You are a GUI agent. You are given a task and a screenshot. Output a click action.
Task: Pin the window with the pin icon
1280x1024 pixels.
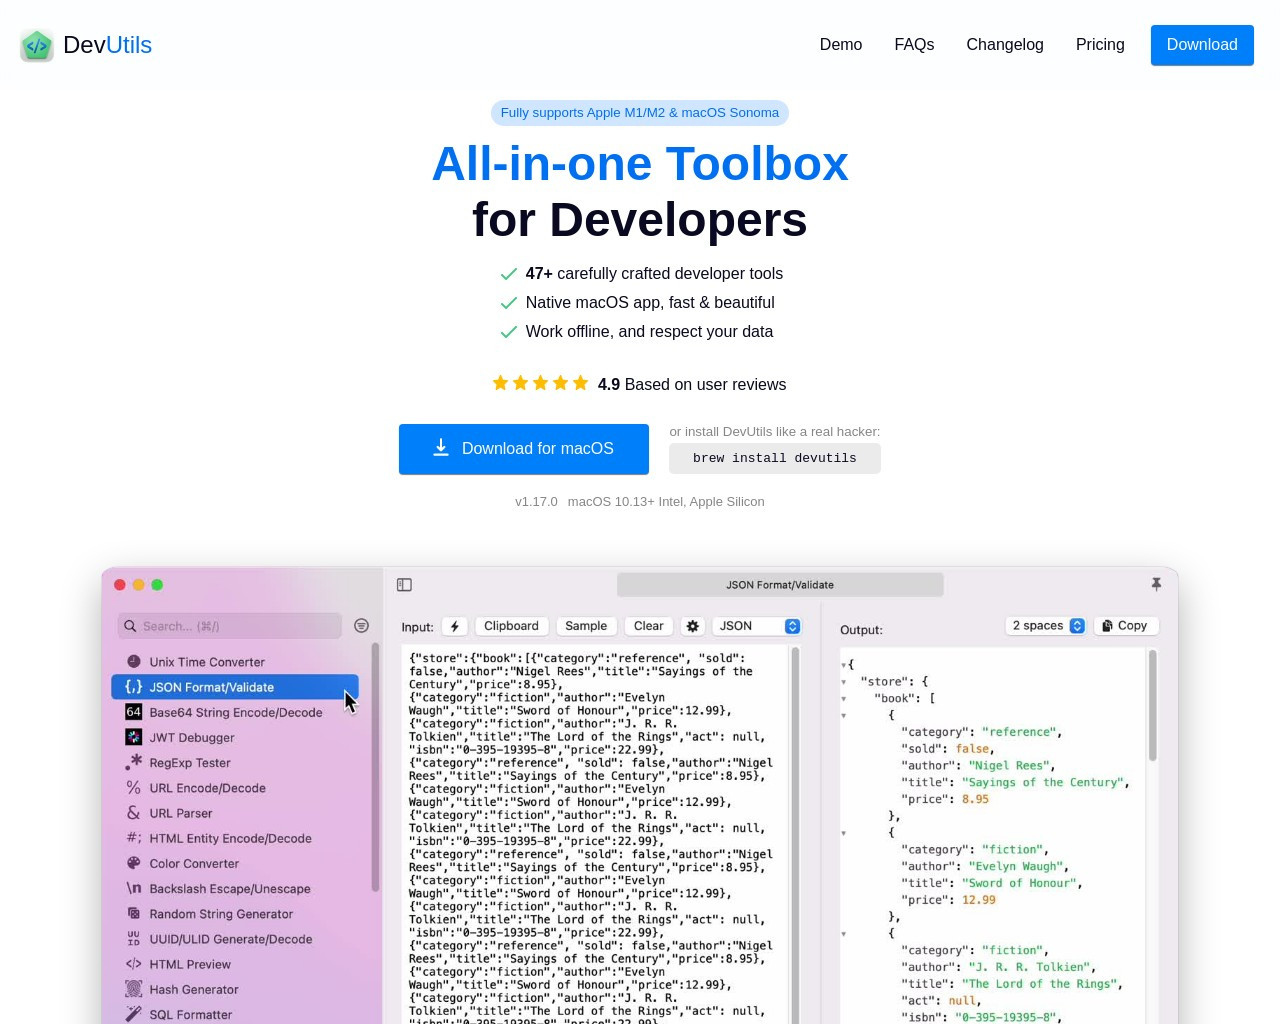pos(1156,584)
